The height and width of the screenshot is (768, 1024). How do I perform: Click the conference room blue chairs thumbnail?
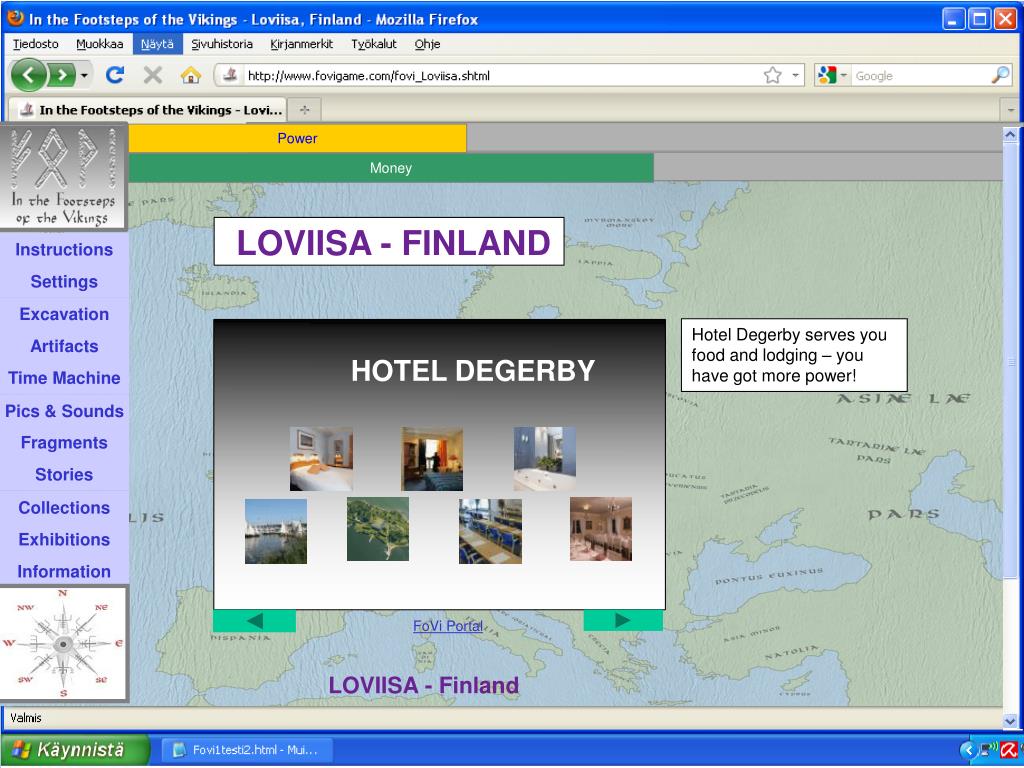tap(490, 531)
